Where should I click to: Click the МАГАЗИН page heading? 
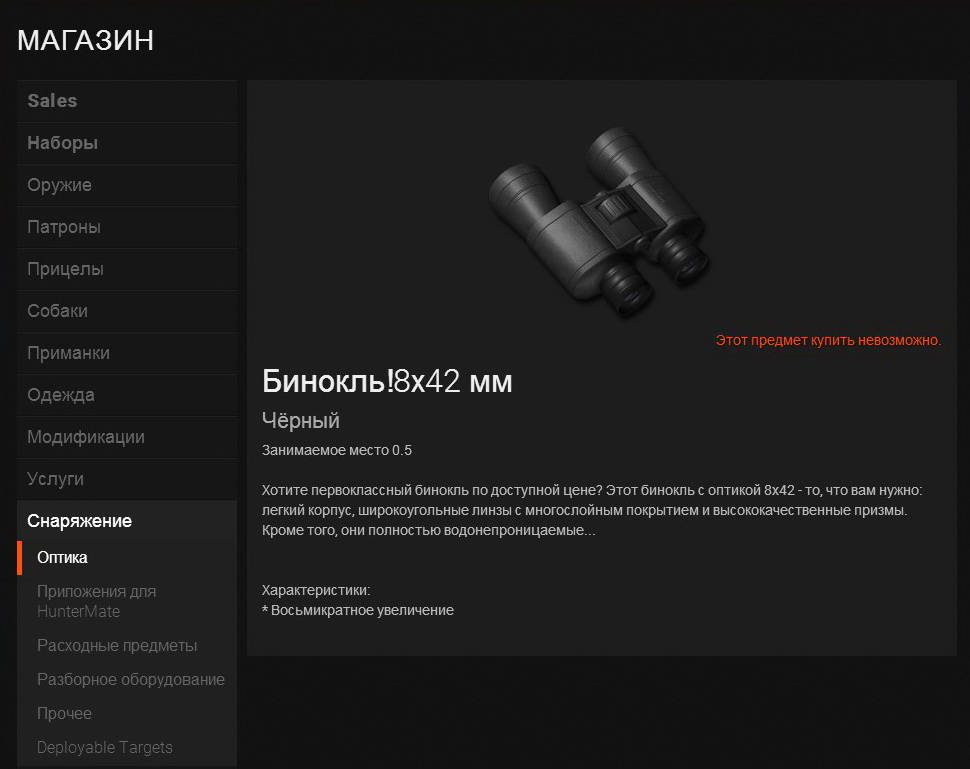pos(85,40)
